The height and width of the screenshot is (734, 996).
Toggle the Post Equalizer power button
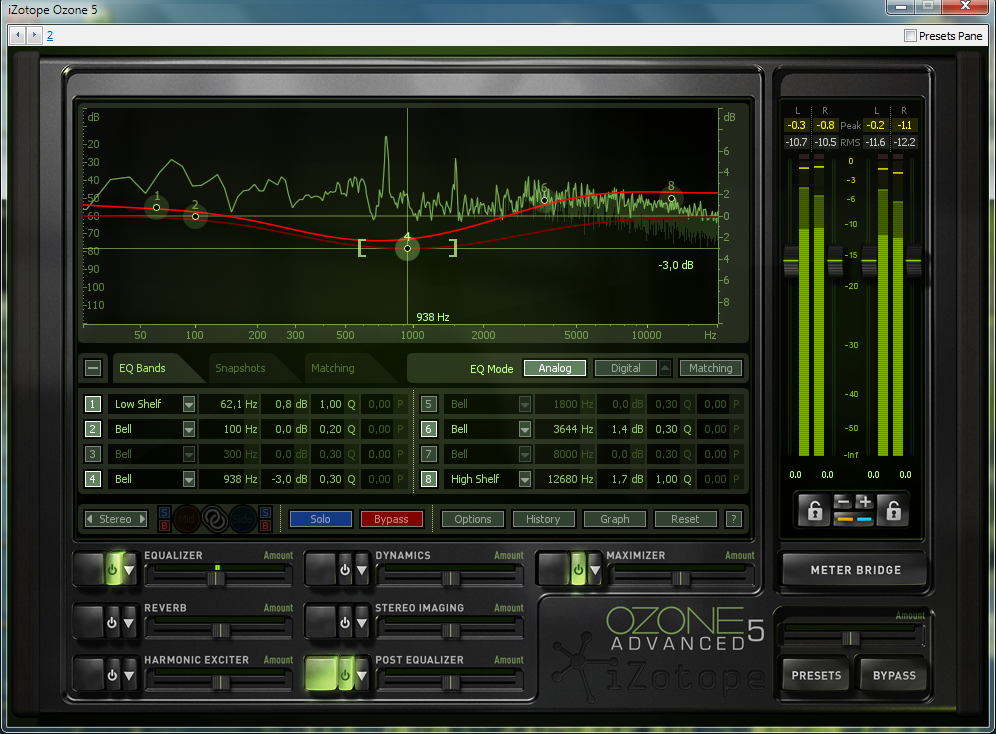coord(344,675)
